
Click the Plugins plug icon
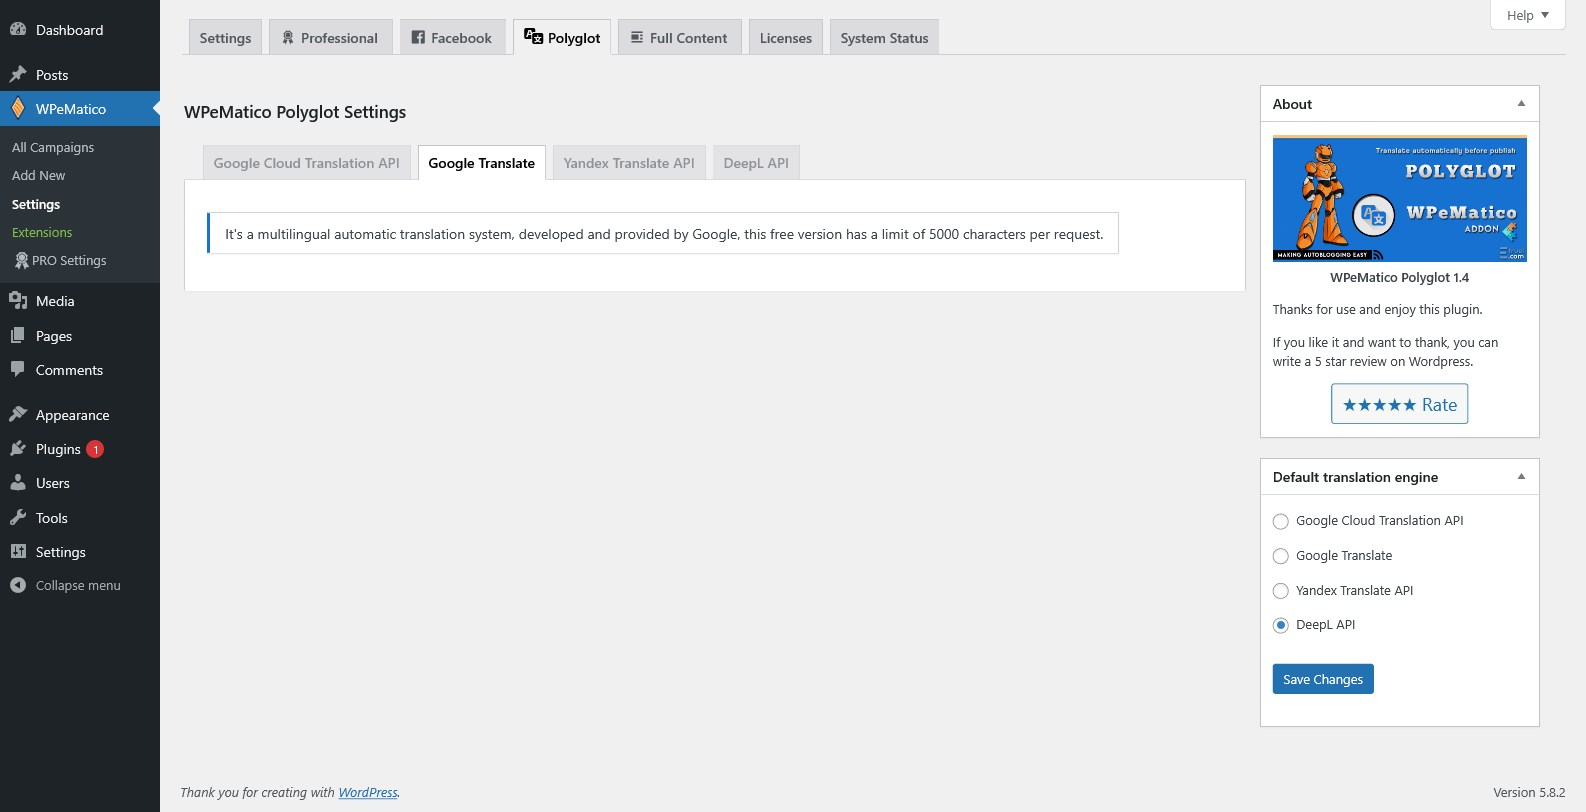coord(18,449)
